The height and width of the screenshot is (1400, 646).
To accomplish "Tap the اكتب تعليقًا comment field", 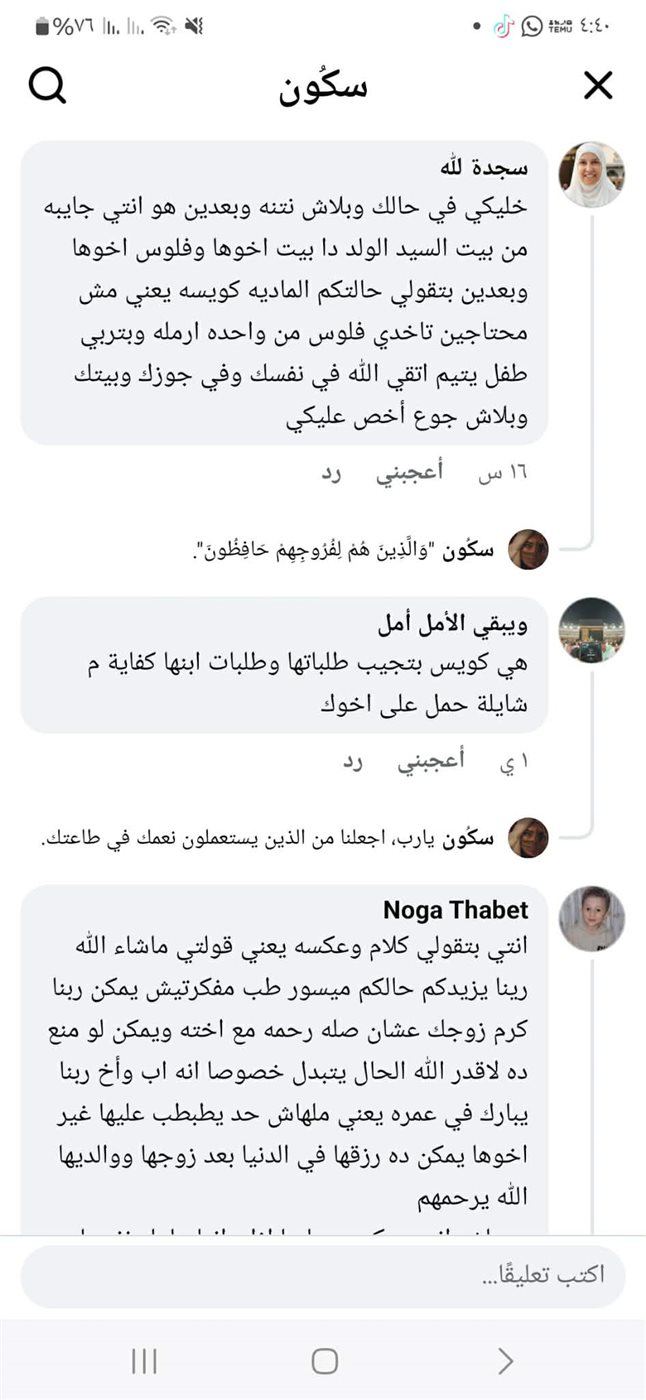I will (x=323, y=1276).
